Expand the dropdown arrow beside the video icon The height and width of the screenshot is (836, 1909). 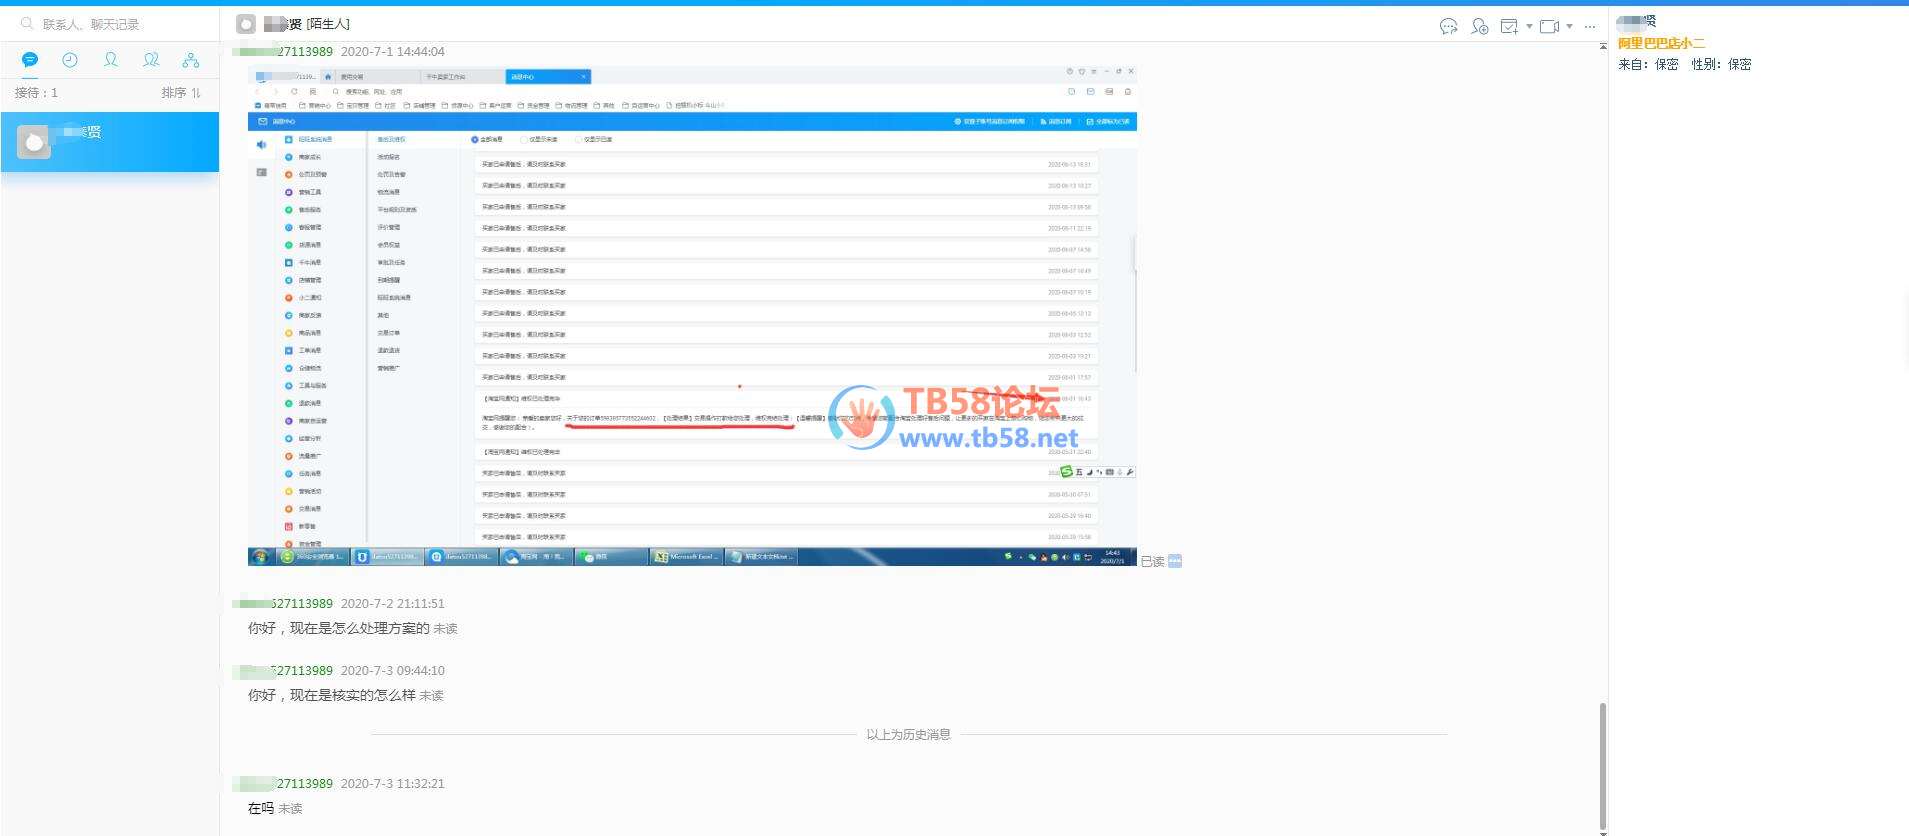(1569, 27)
